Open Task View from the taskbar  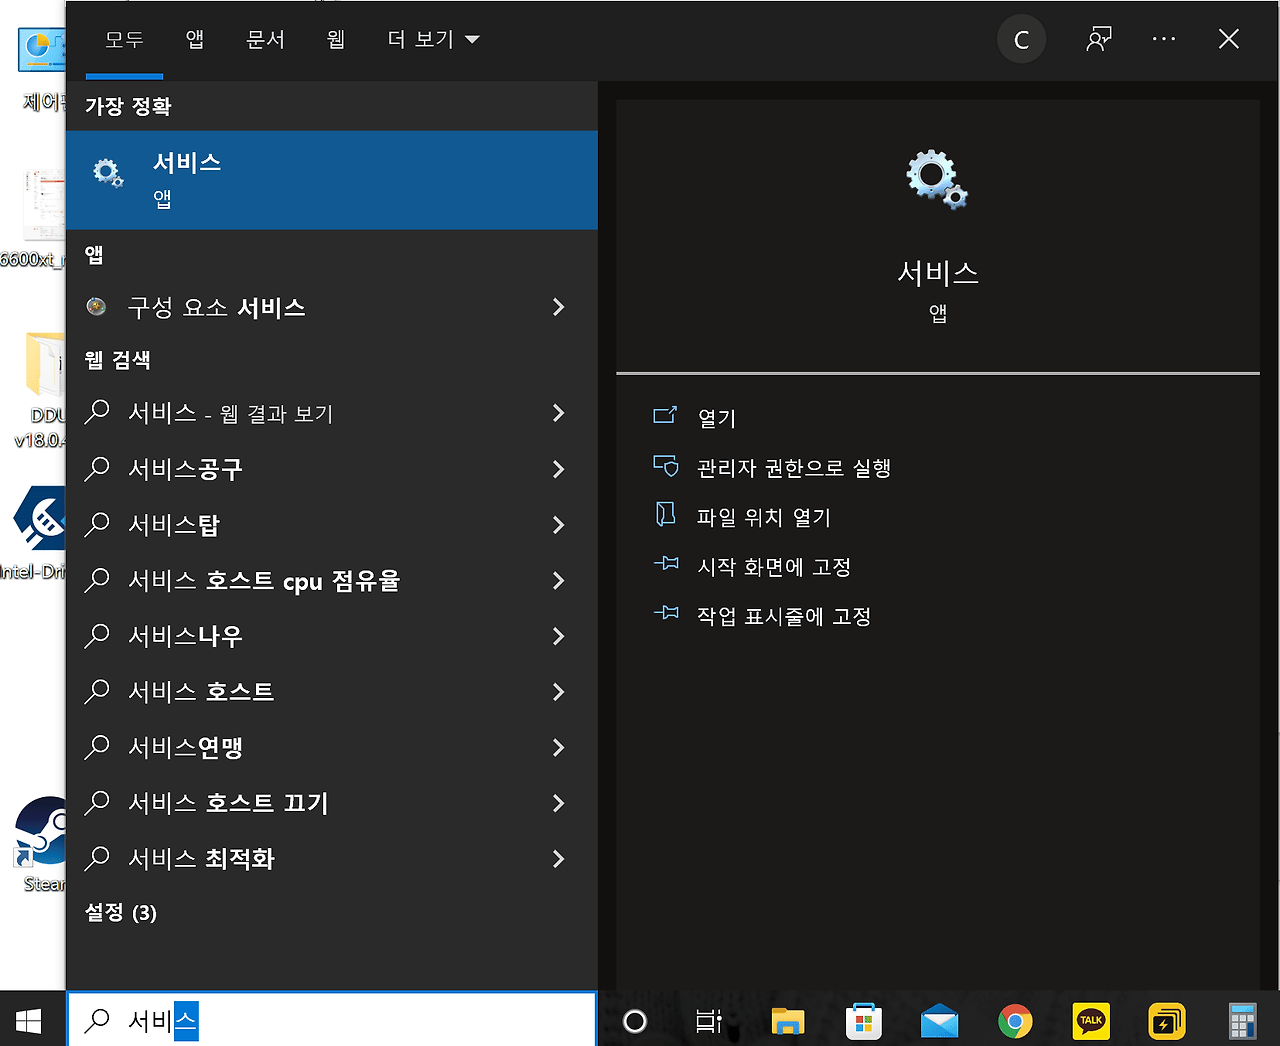(710, 1021)
